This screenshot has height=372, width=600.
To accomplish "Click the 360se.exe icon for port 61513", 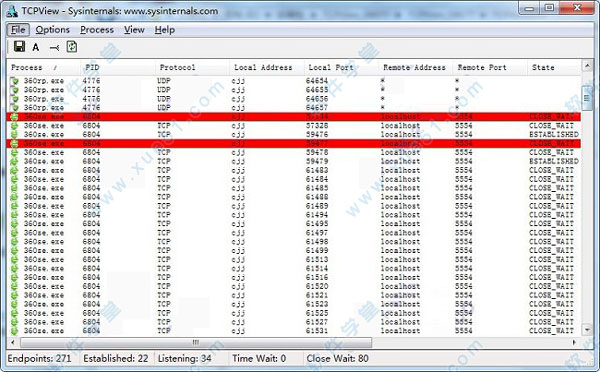I will point(15,259).
